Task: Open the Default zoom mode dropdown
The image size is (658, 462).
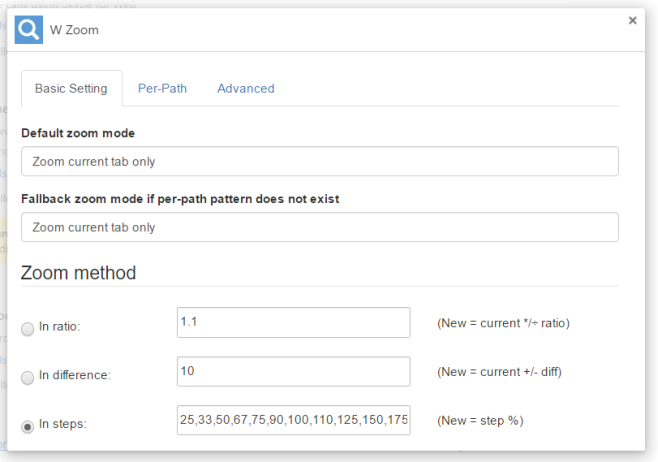Action: (x=320, y=161)
